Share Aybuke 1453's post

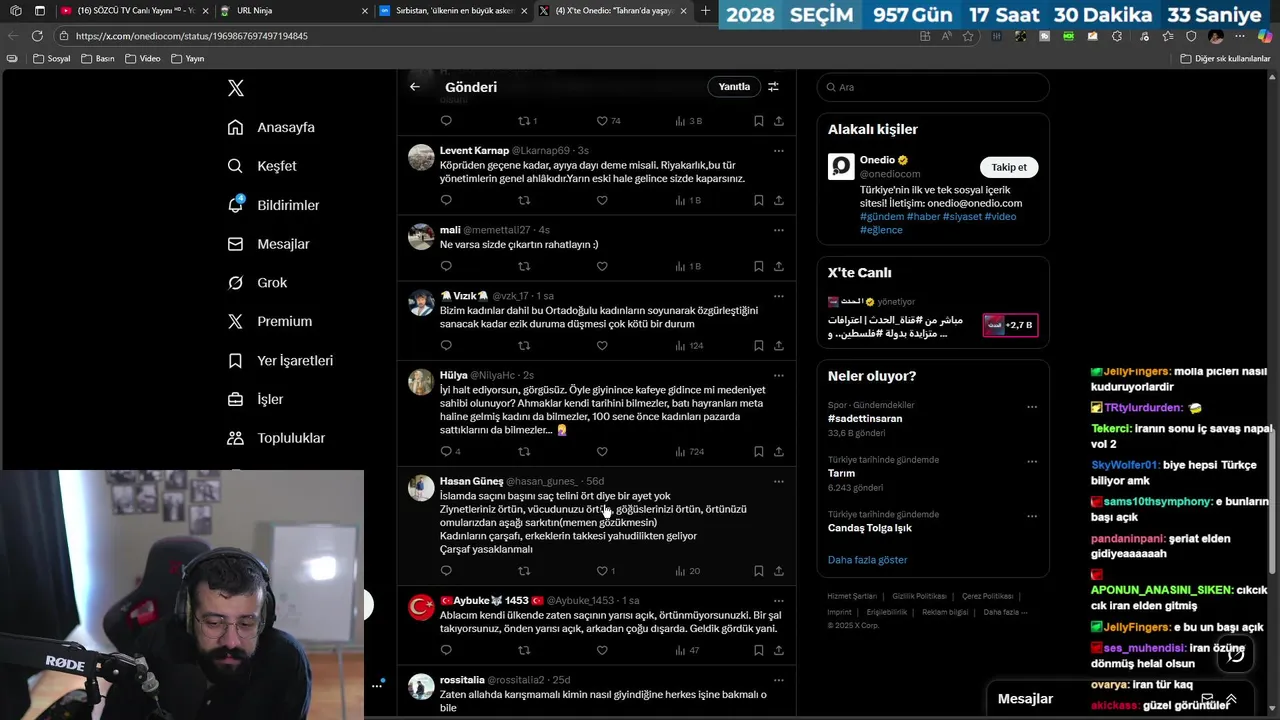click(779, 650)
